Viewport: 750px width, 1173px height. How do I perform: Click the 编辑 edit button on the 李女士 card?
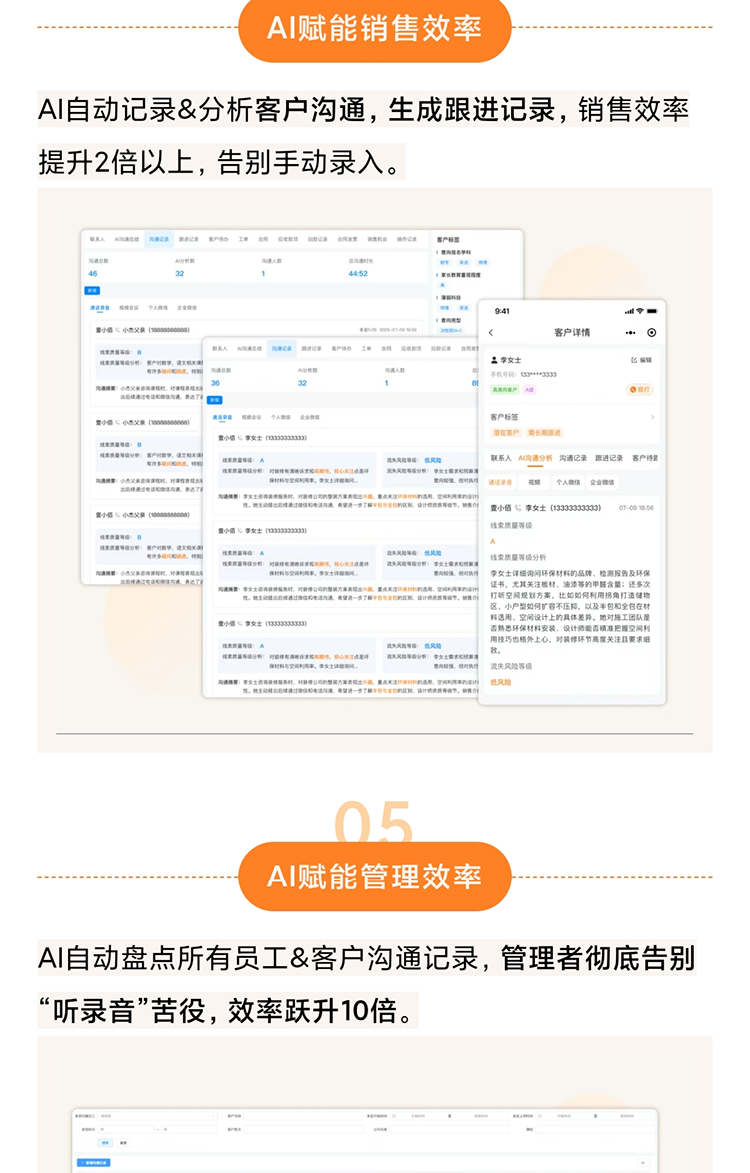(x=642, y=360)
